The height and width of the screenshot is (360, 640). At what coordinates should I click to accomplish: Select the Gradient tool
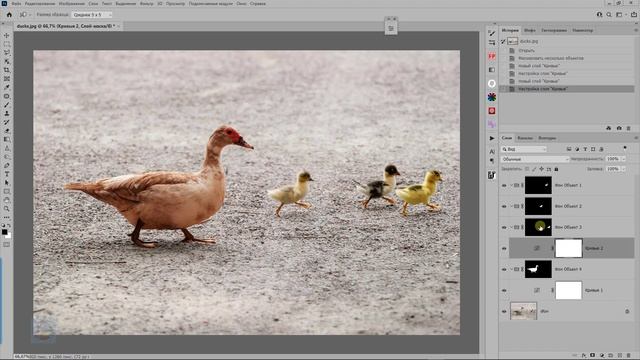(7, 140)
